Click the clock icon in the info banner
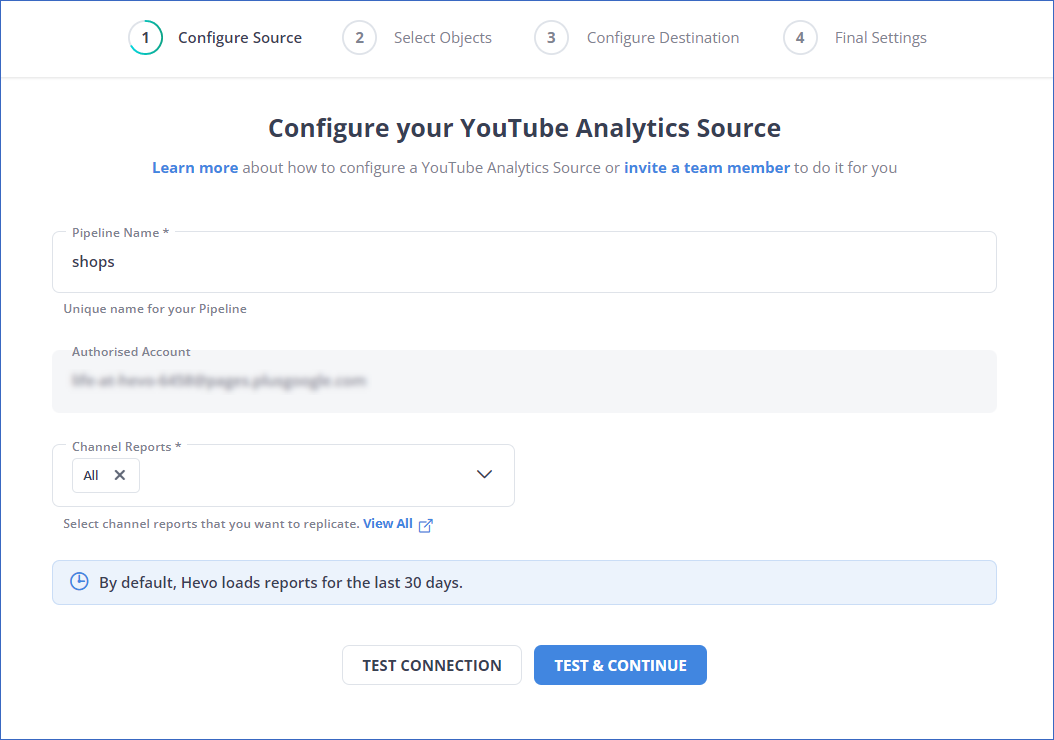Image resolution: width=1054 pixels, height=740 pixels. point(79,581)
